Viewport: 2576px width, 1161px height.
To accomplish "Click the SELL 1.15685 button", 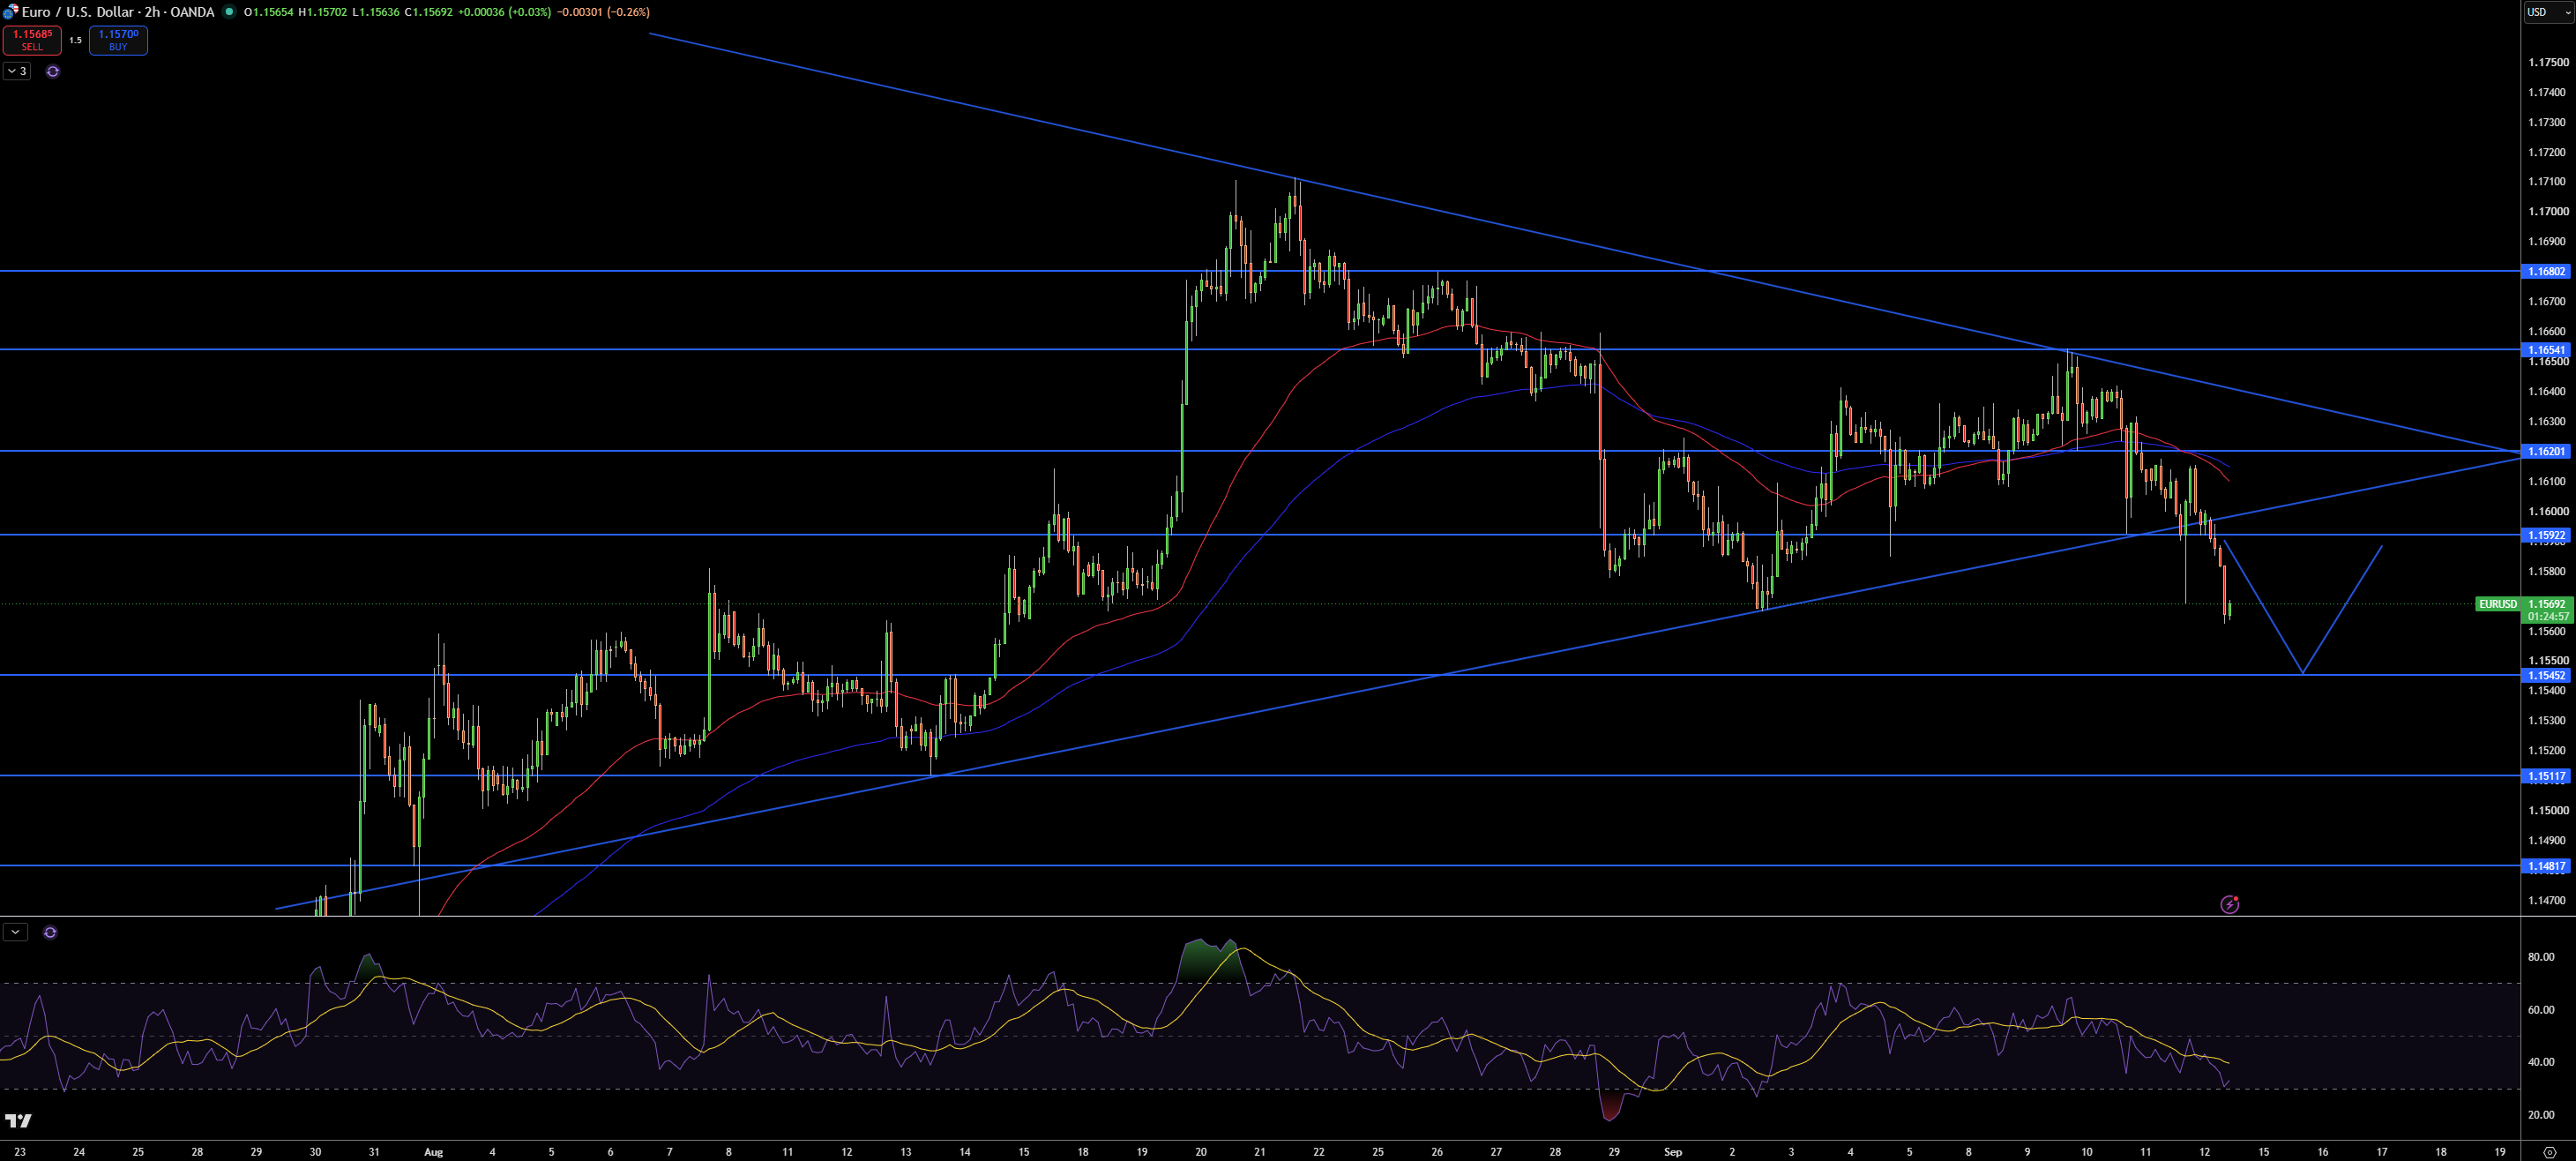I will click(32, 40).
